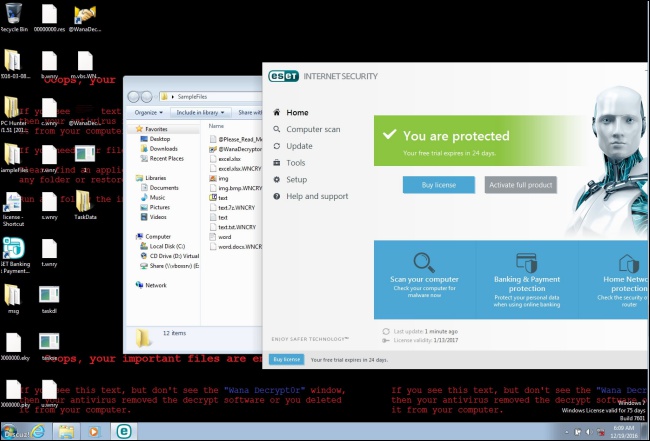This screenshot has height=441, width=650.
Task: Open Windows Media Player from taskbar
Action: tap(94, 431)
